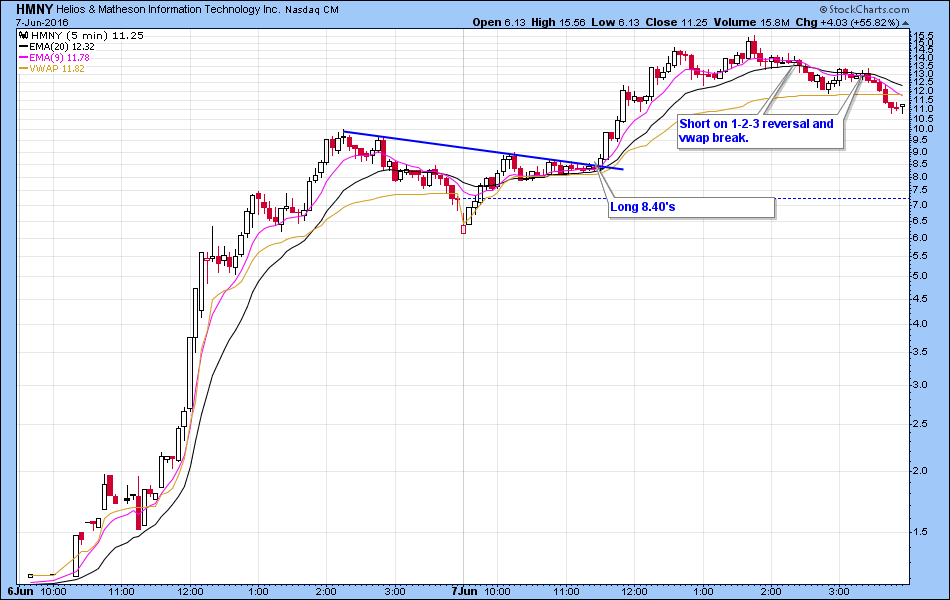This screenshot has height=600, width=950.
Task: Click the HMNY (5 min) 11.25 legend entry
Action: (86, 35)
